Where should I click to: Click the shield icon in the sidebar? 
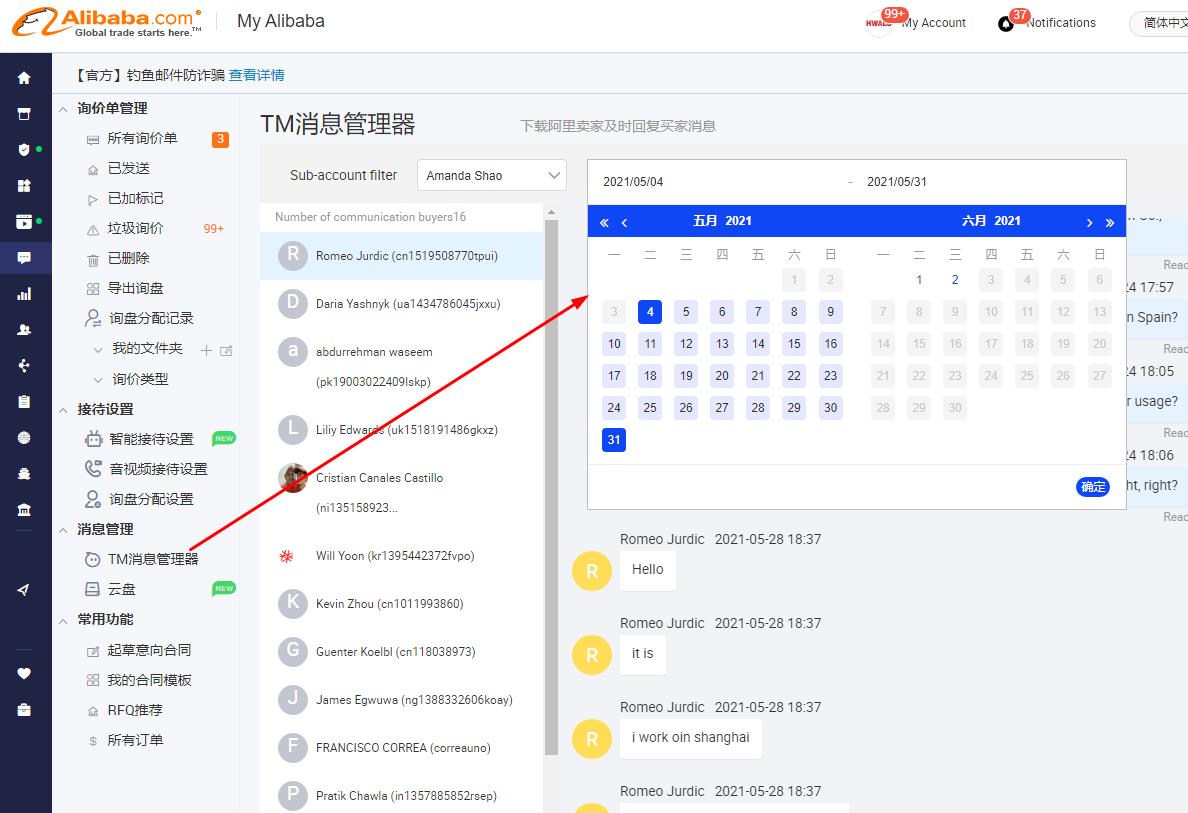click(24, 150)
